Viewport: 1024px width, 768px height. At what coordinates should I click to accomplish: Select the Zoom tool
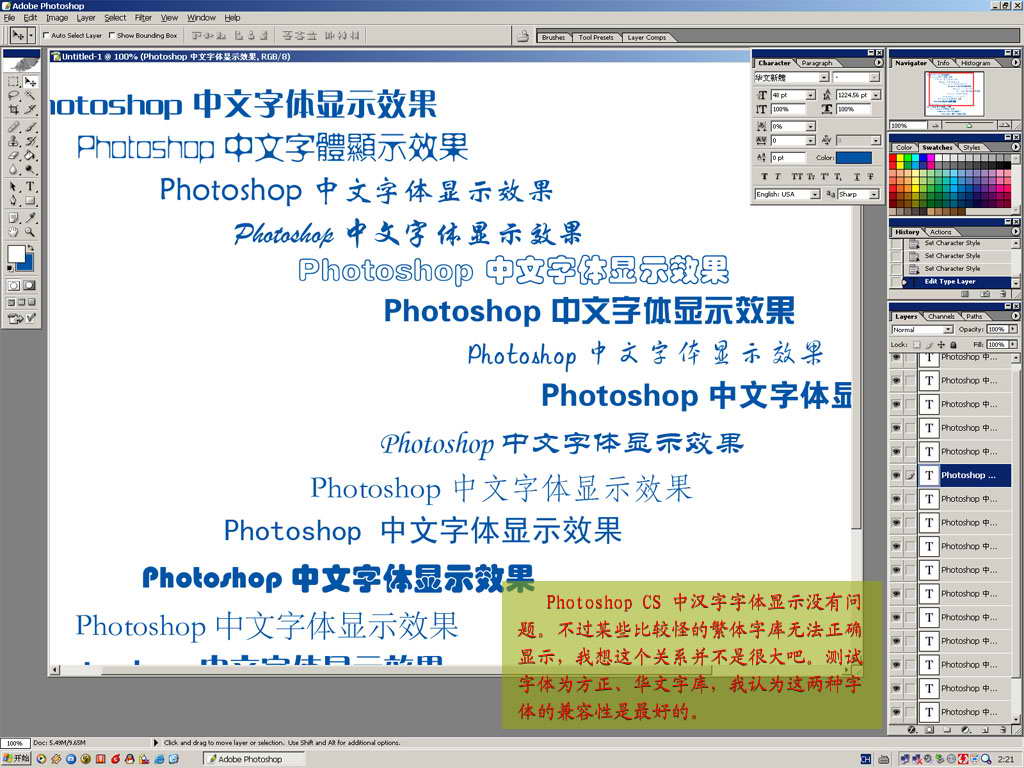tap(30, 232)
